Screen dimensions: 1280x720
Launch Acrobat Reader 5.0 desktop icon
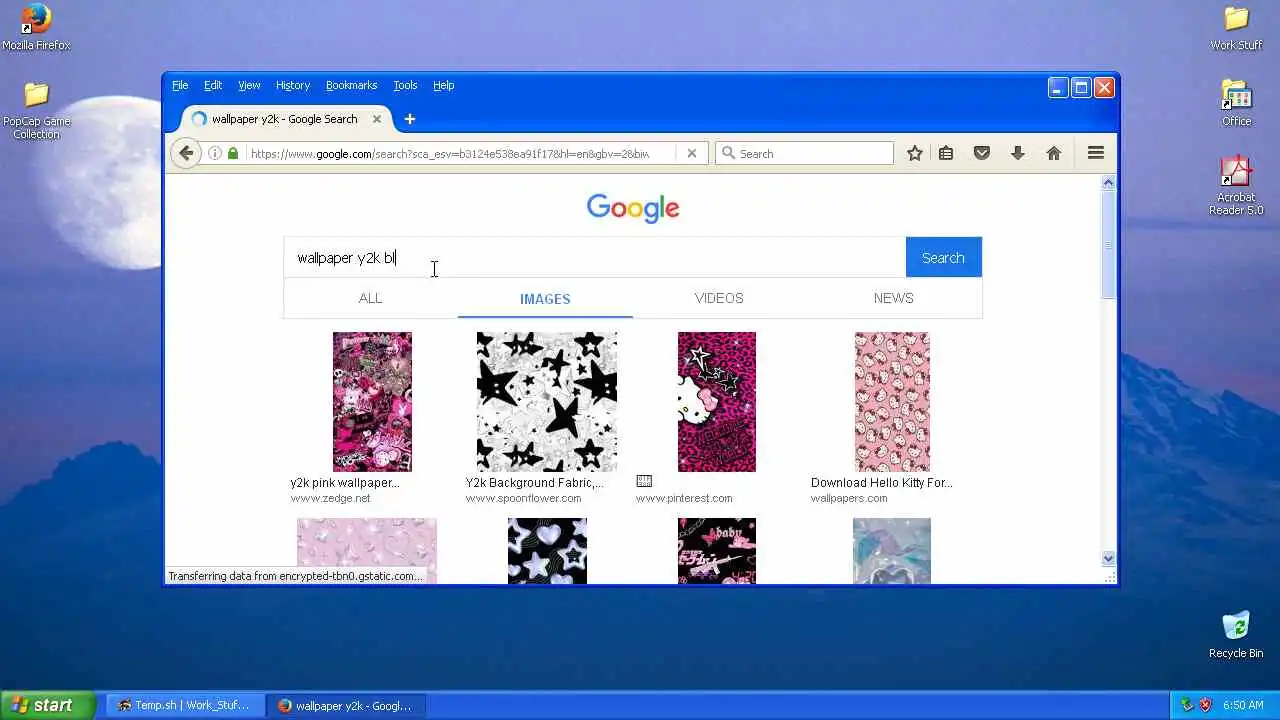[1236, 186]
